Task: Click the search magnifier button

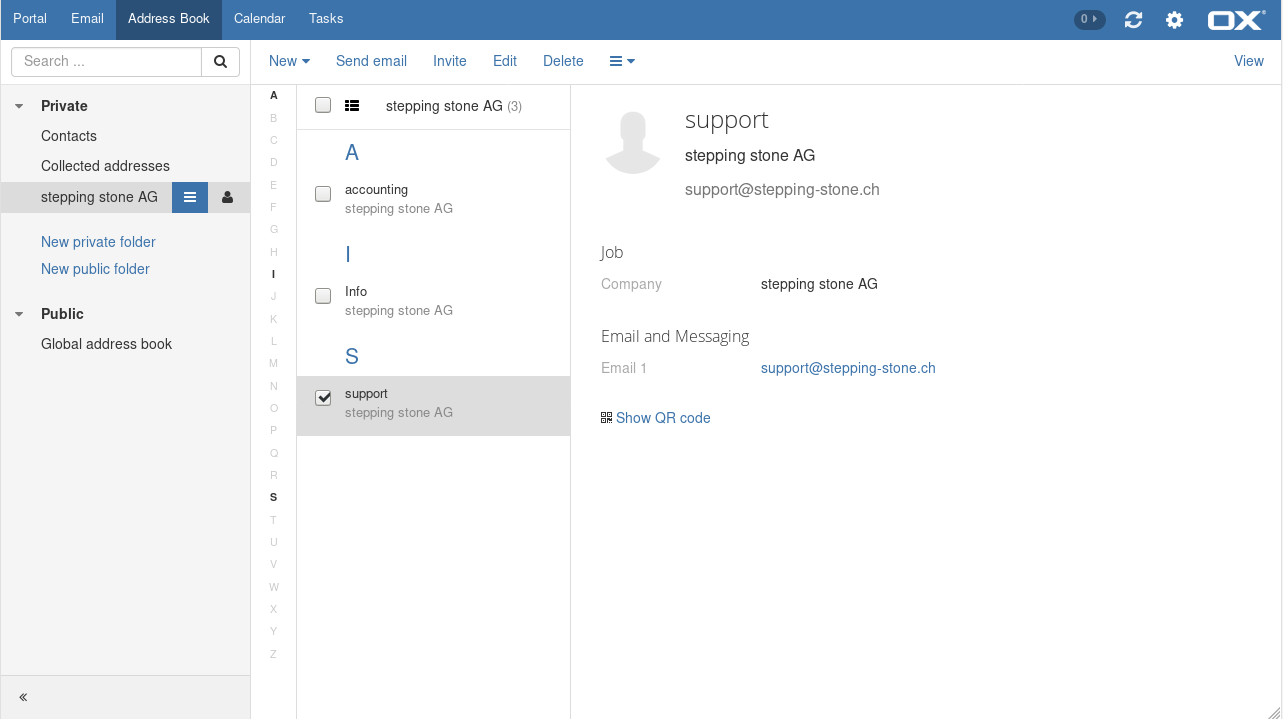Action: (220, 61)
